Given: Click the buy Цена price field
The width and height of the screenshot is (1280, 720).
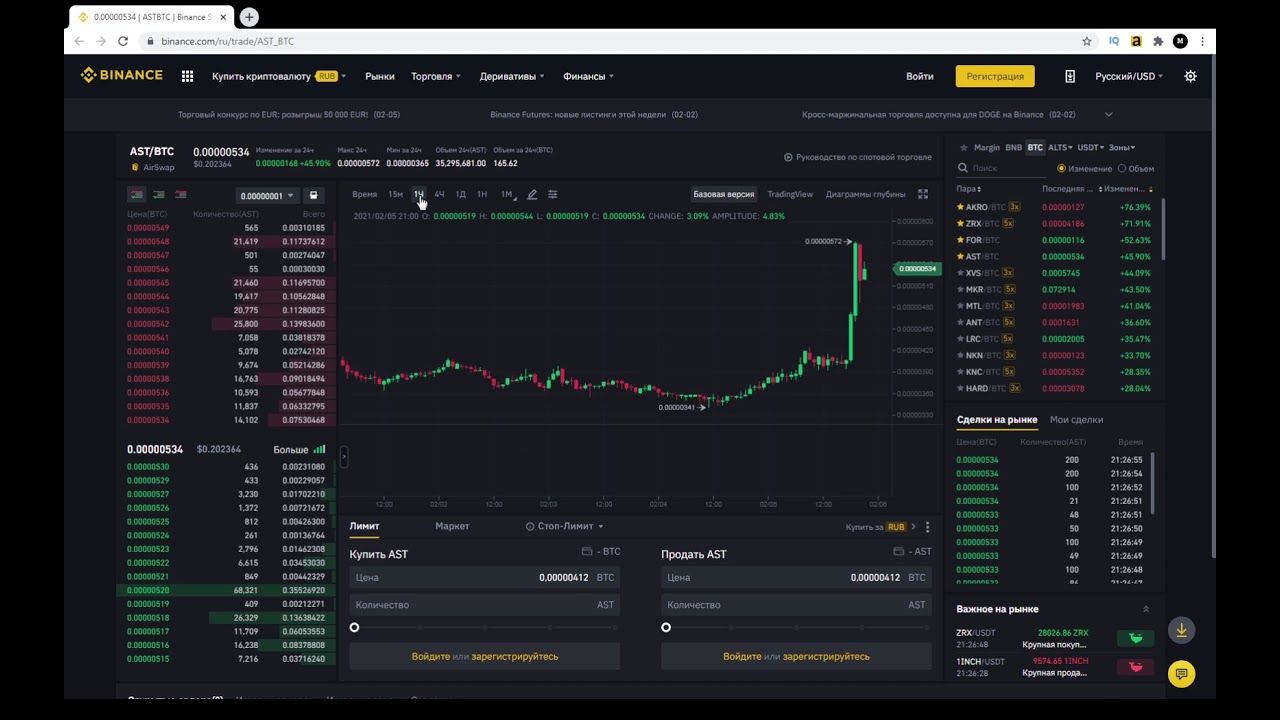Looking at the screenshot, I should tap(484, 578).
